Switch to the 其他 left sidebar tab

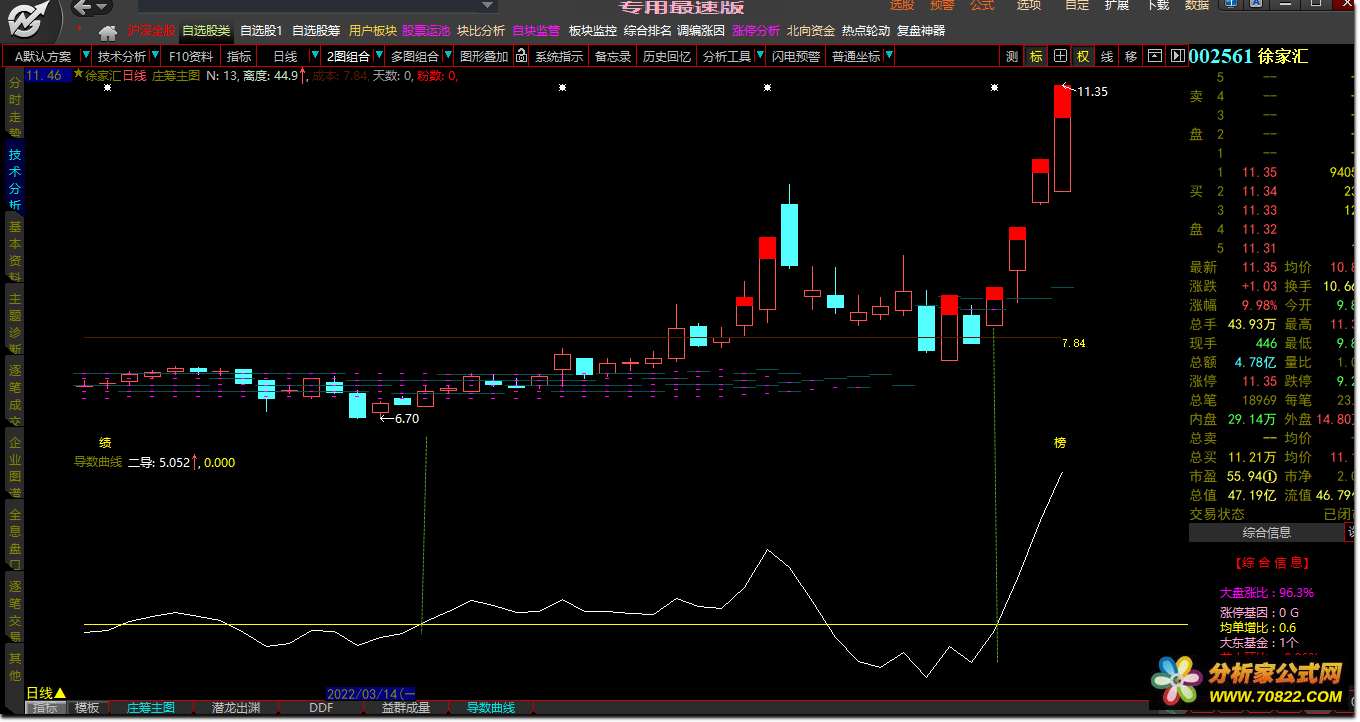click(x=14, y=667)
